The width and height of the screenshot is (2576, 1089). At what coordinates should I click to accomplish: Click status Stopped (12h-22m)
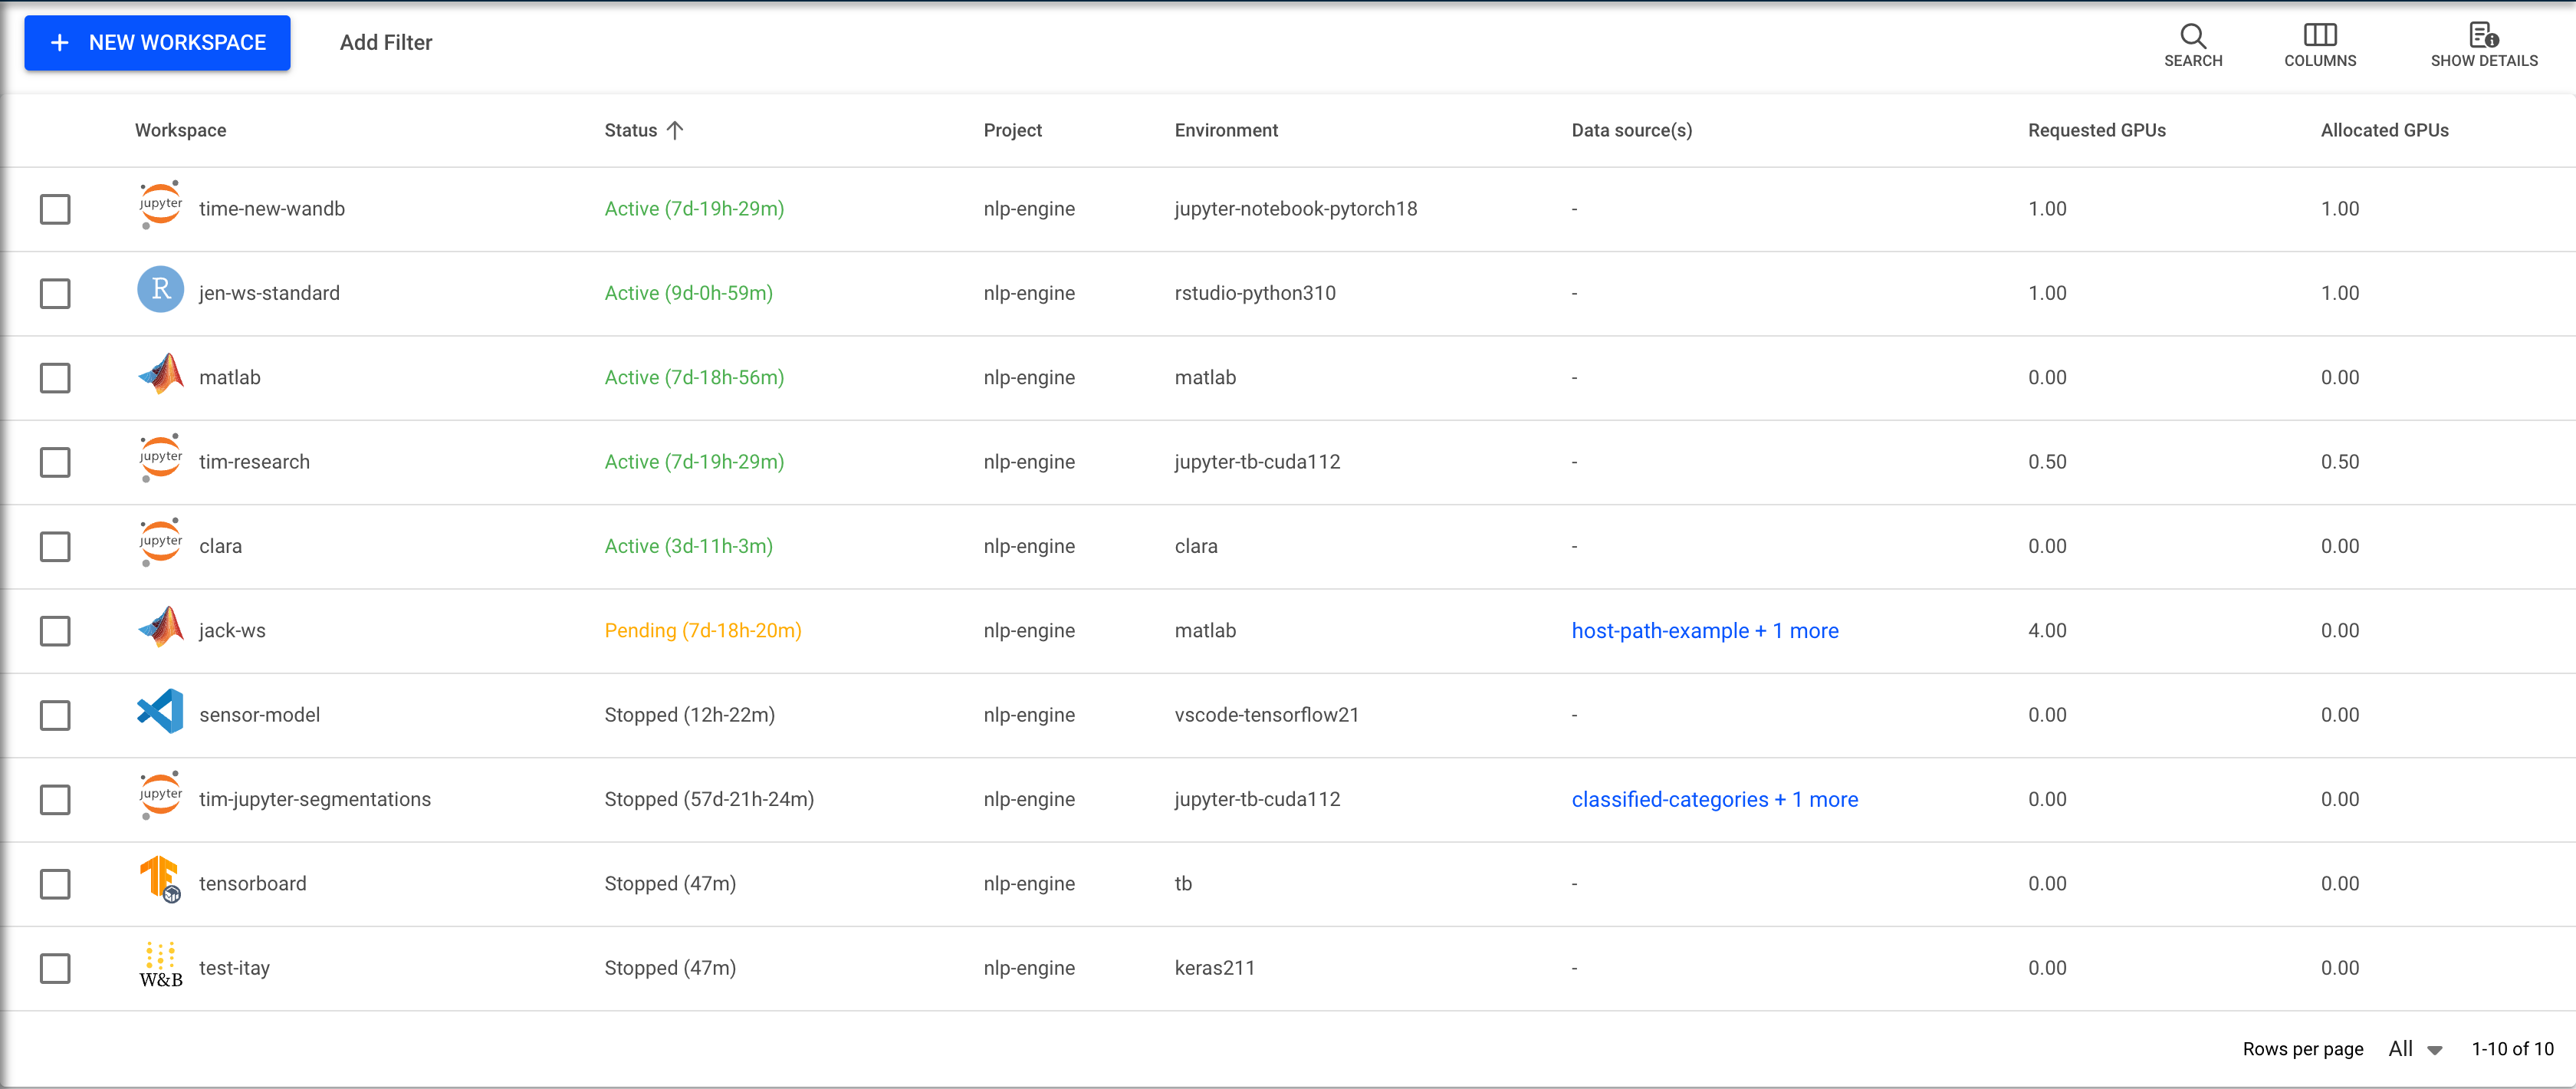pos(689,715)
